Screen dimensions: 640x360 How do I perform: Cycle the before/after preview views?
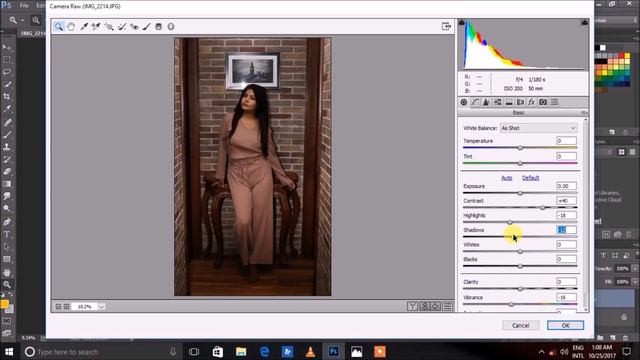click(412, 306)
